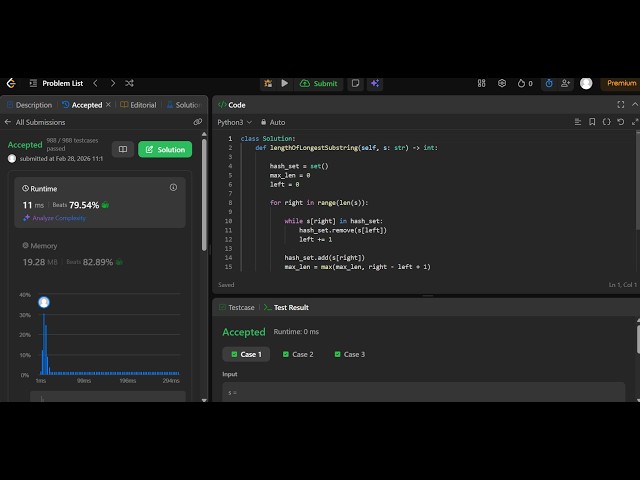The width and height of the screenshot is (640, 480).
Task: Click the avatar marker on runtime chart
Action: coord(44,302)
